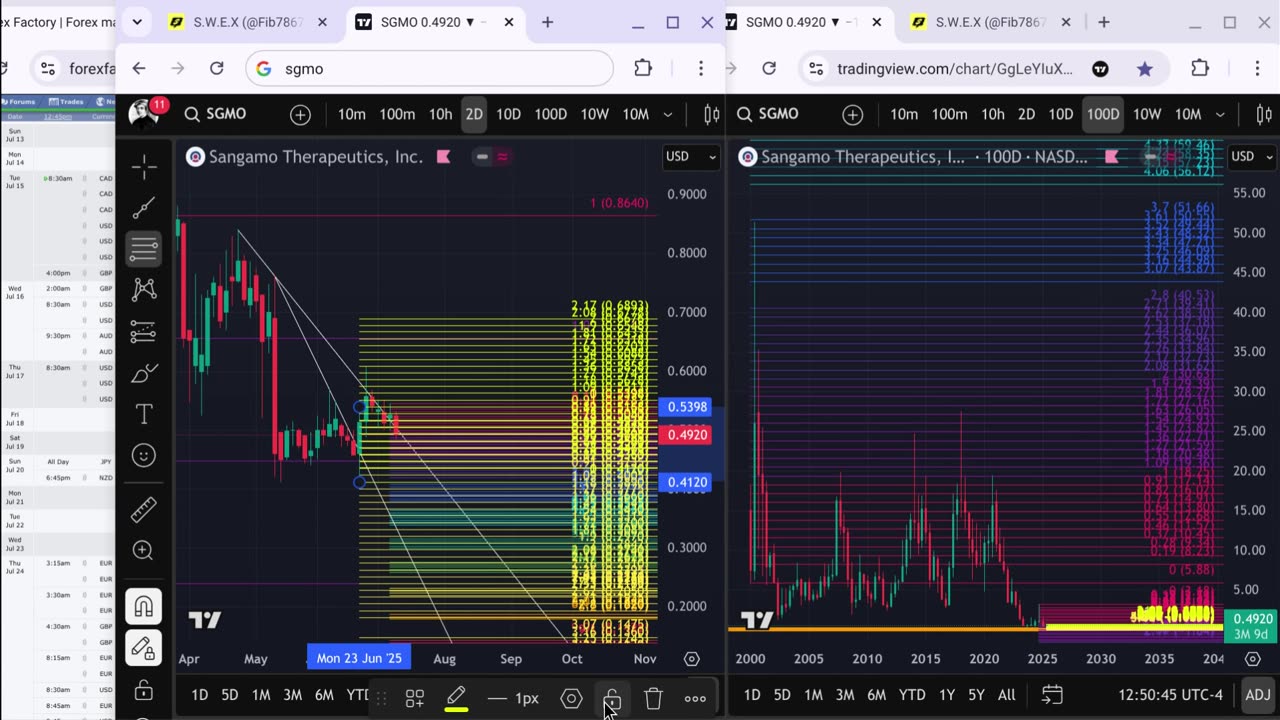The image size is (1280, 720).
Task: Switch left chart to 100m interval
Action: coord(397,114)
